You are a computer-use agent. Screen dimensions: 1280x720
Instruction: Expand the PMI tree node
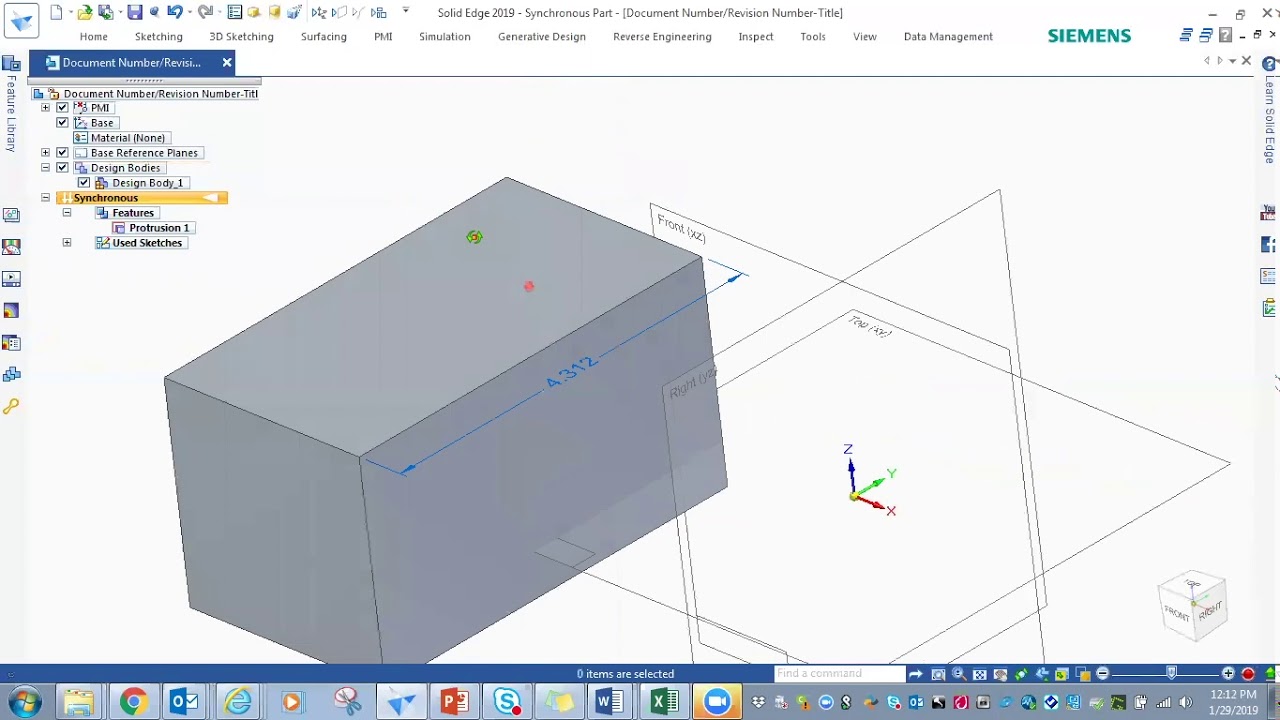point(45,108)
